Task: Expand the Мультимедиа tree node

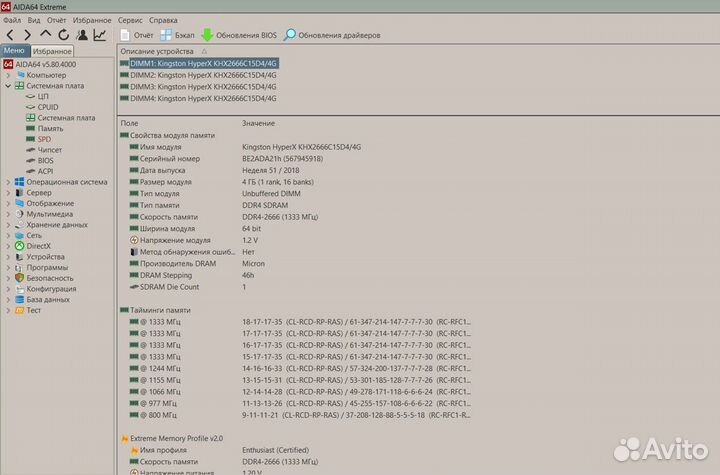Action: pos(8,214)
